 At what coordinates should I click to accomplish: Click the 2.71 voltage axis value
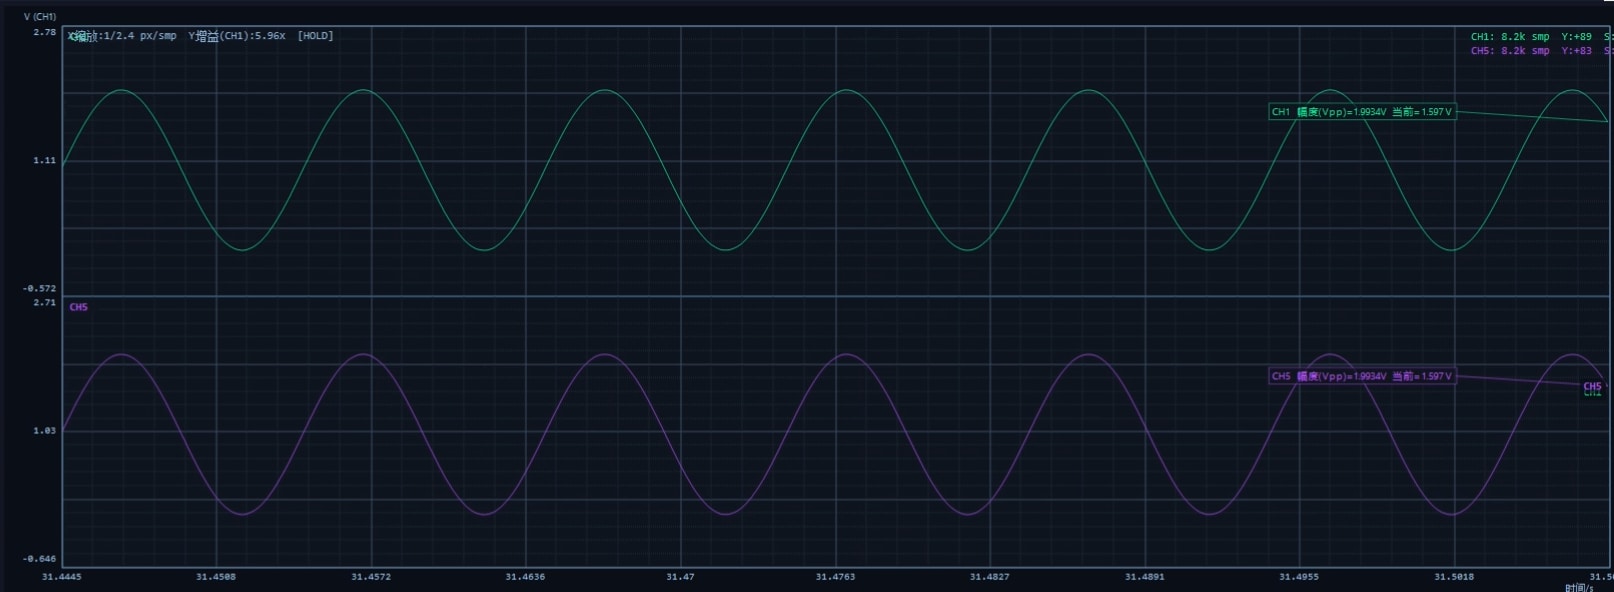[x=45, y=302]
